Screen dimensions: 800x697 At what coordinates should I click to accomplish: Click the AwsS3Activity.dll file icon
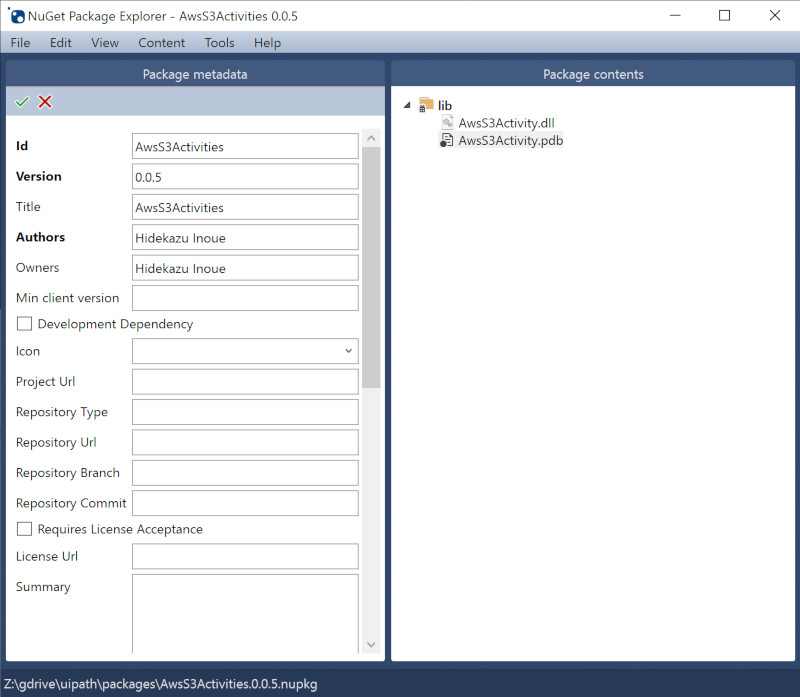pos(448,123)
